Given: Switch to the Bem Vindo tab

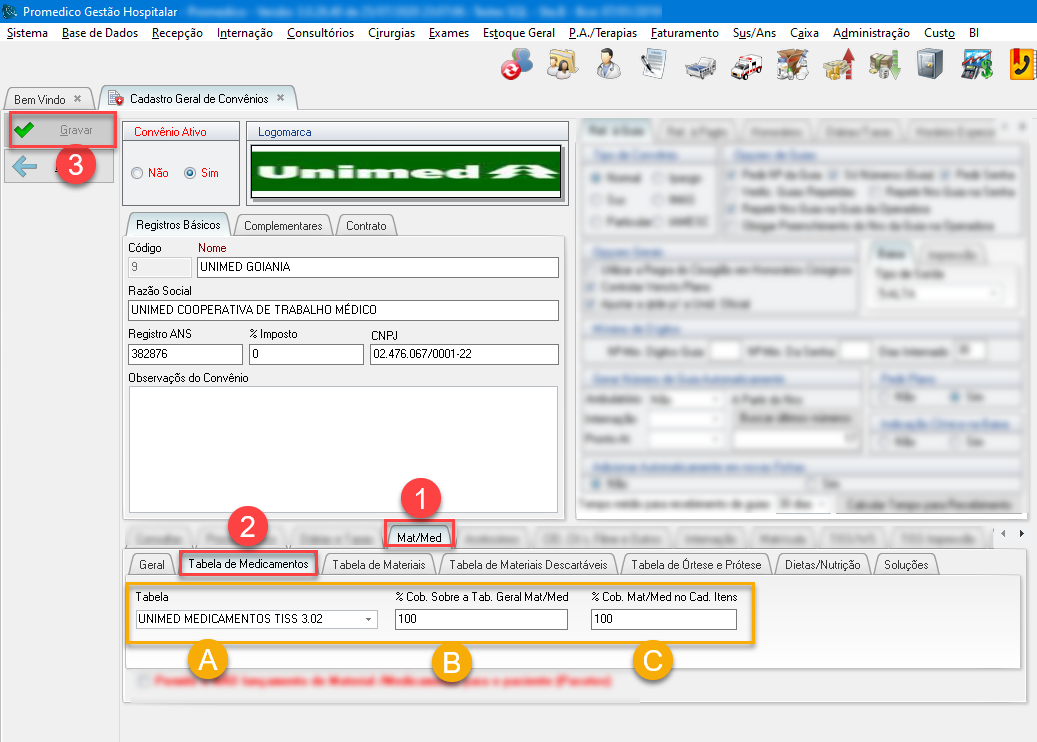Looking at the screenshot, I should point(40,99).
